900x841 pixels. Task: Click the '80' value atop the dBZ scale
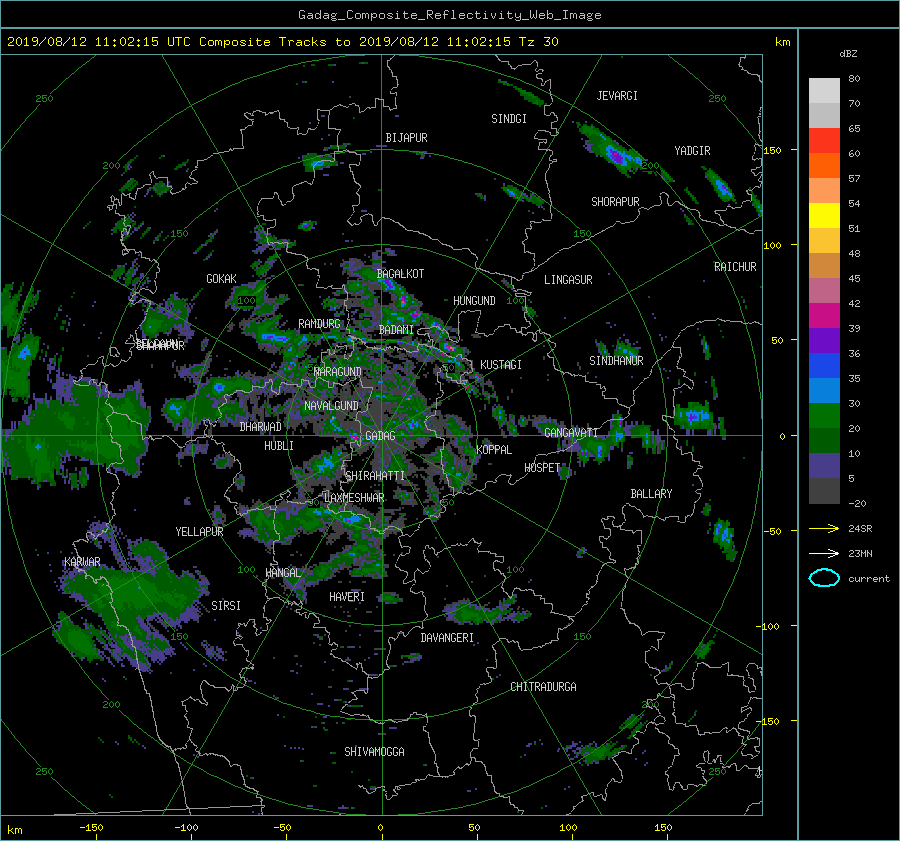[854, 79]
